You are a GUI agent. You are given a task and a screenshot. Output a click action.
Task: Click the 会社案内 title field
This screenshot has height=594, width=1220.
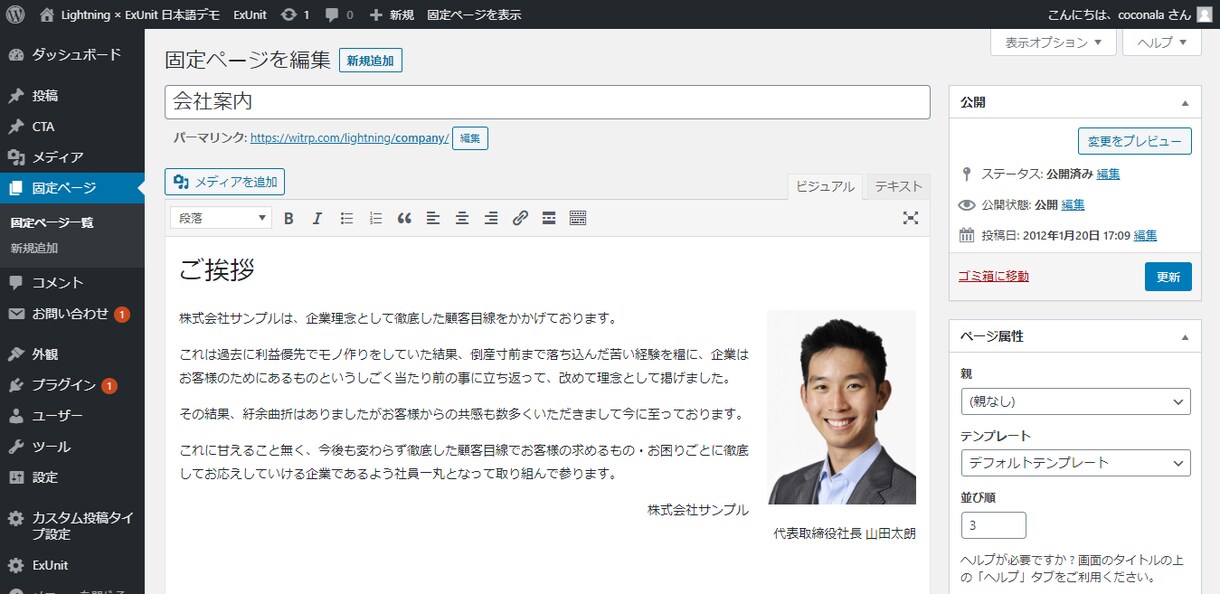(548, 102)
